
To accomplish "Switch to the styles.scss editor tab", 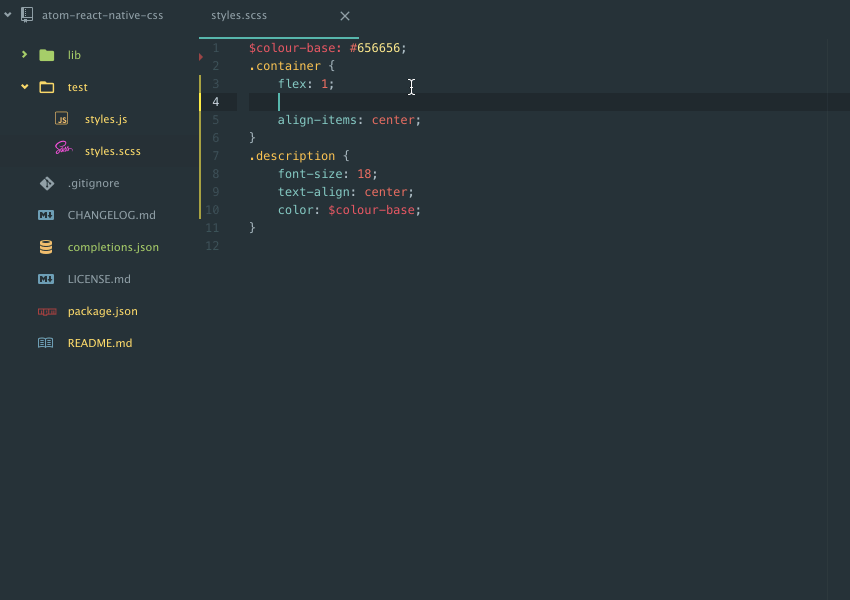I will coord(239,16).
